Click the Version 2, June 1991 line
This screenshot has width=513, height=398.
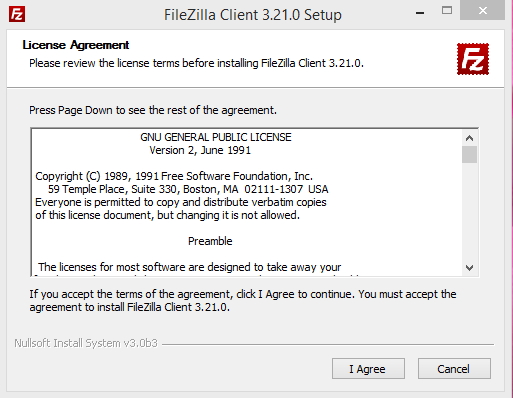200,150
